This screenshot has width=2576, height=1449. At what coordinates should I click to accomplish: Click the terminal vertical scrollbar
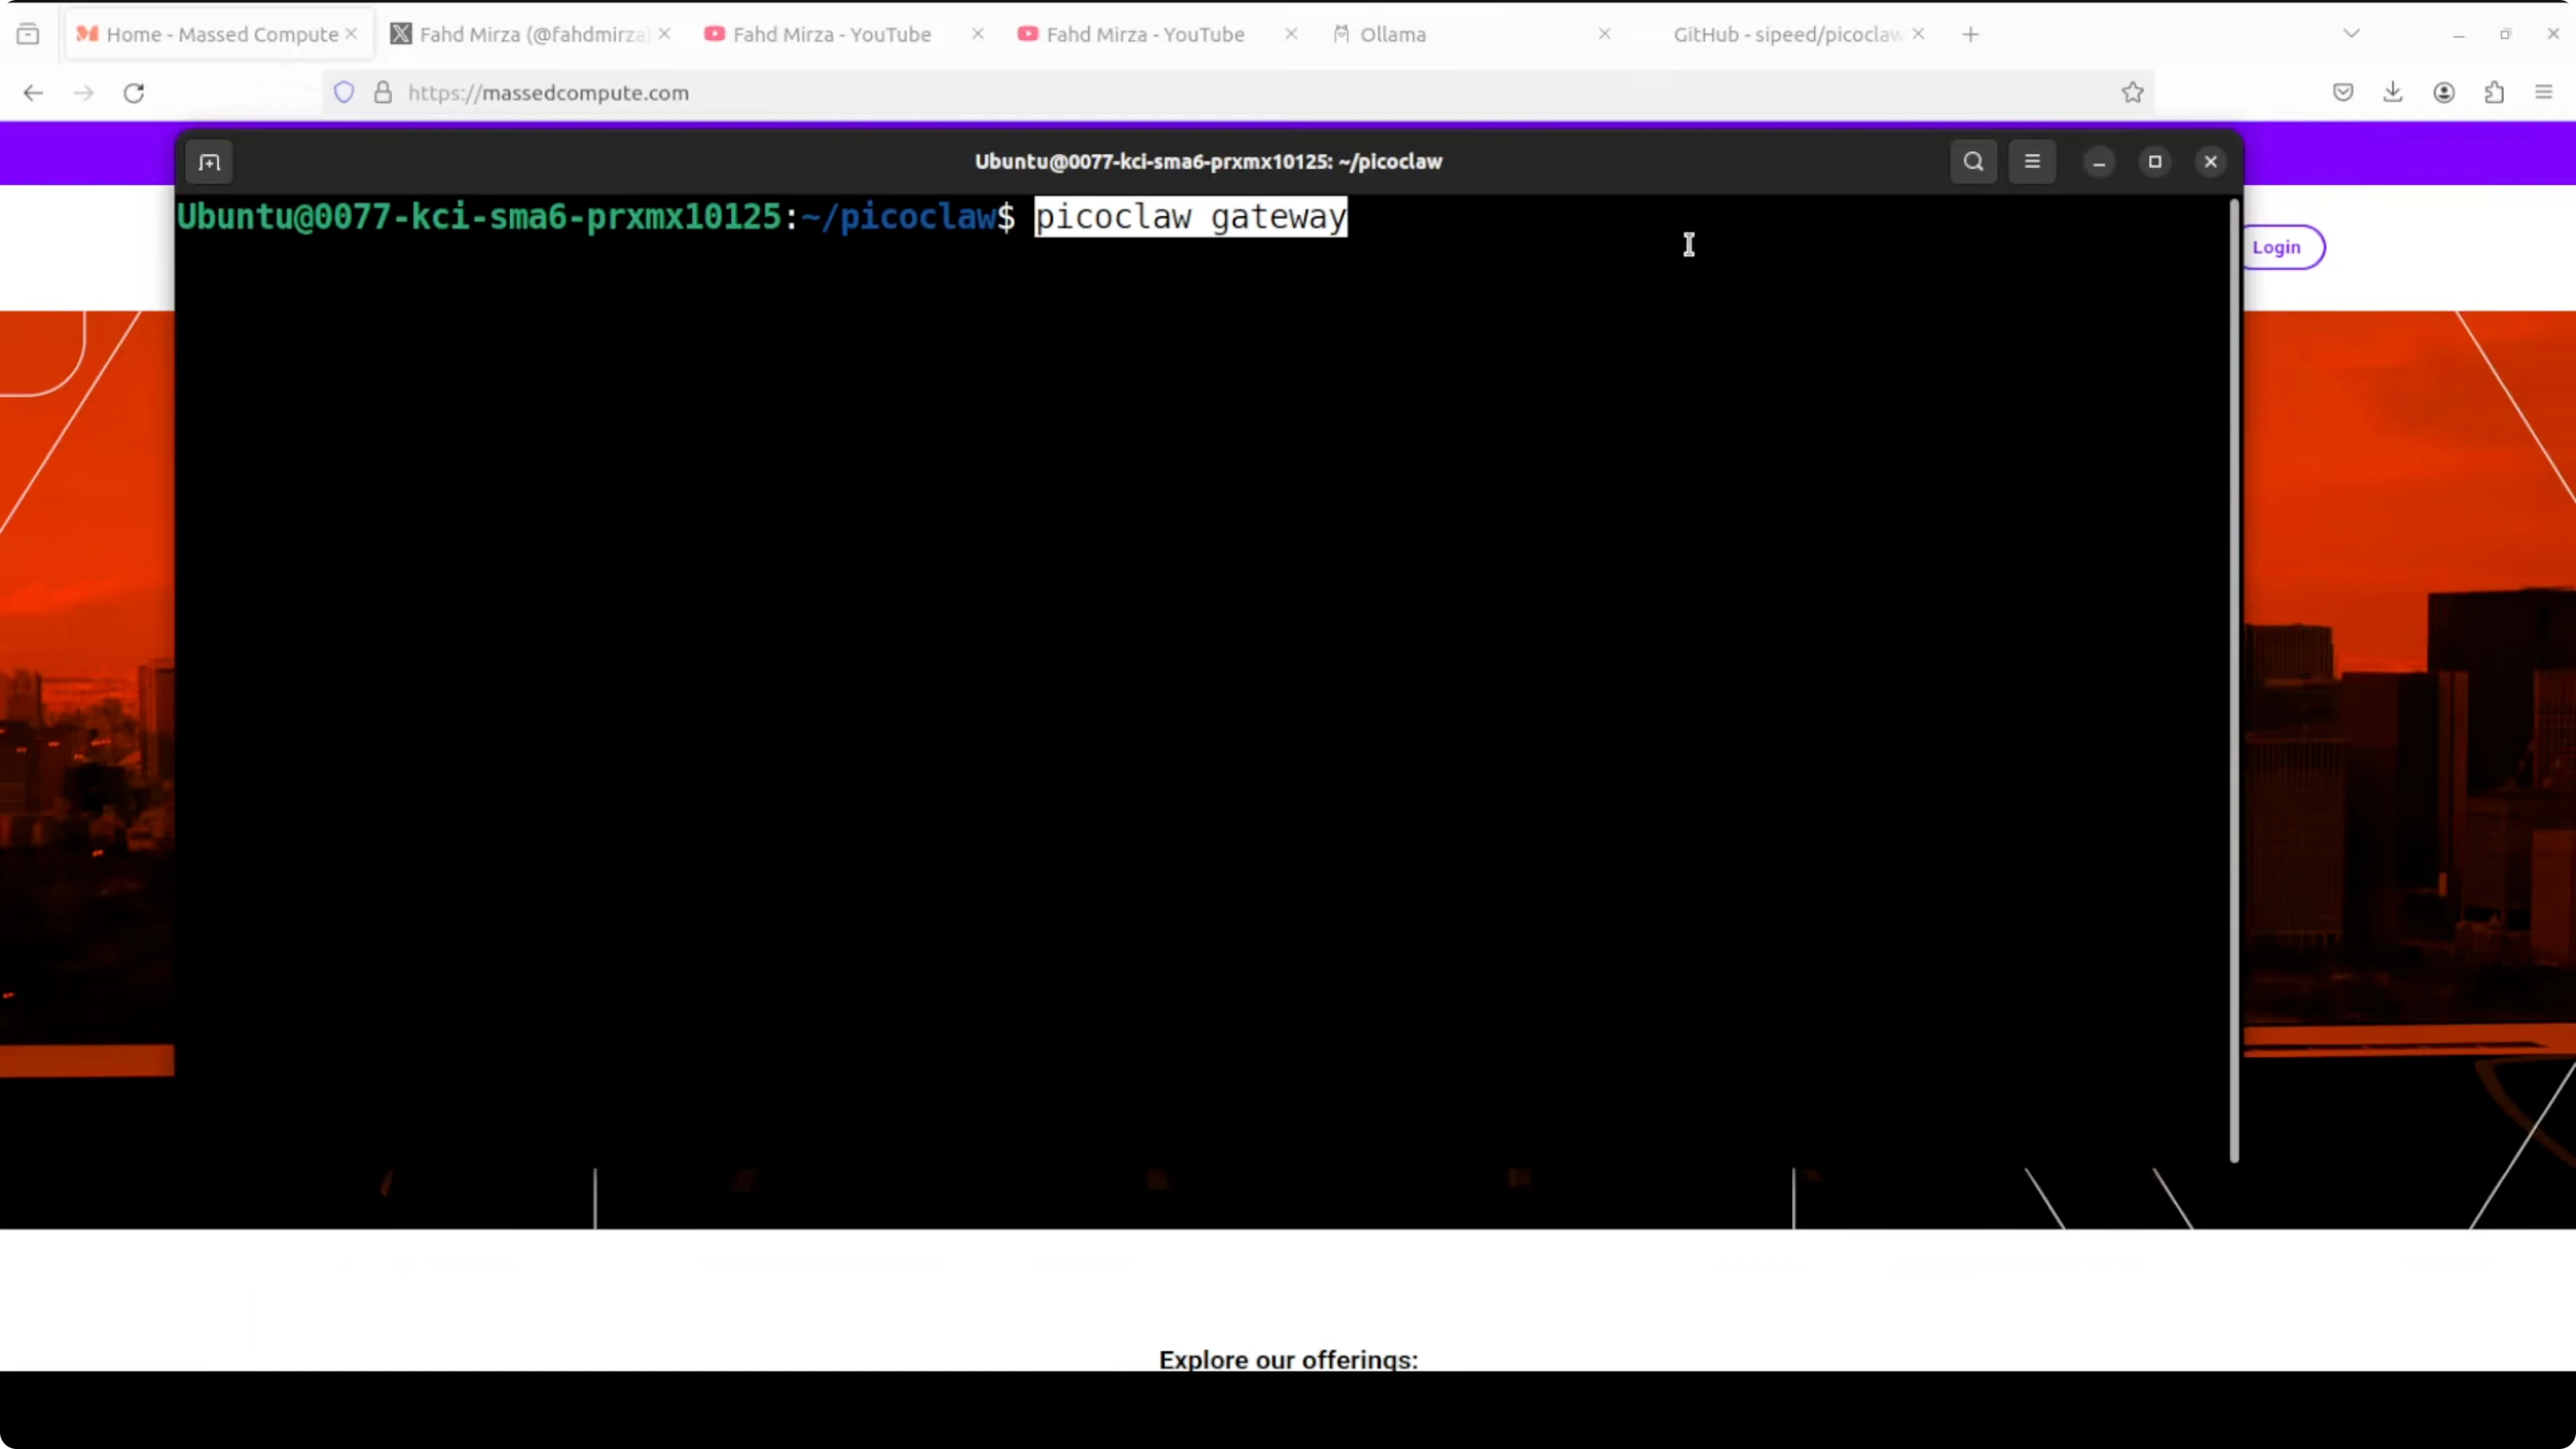click(2234, 680)
